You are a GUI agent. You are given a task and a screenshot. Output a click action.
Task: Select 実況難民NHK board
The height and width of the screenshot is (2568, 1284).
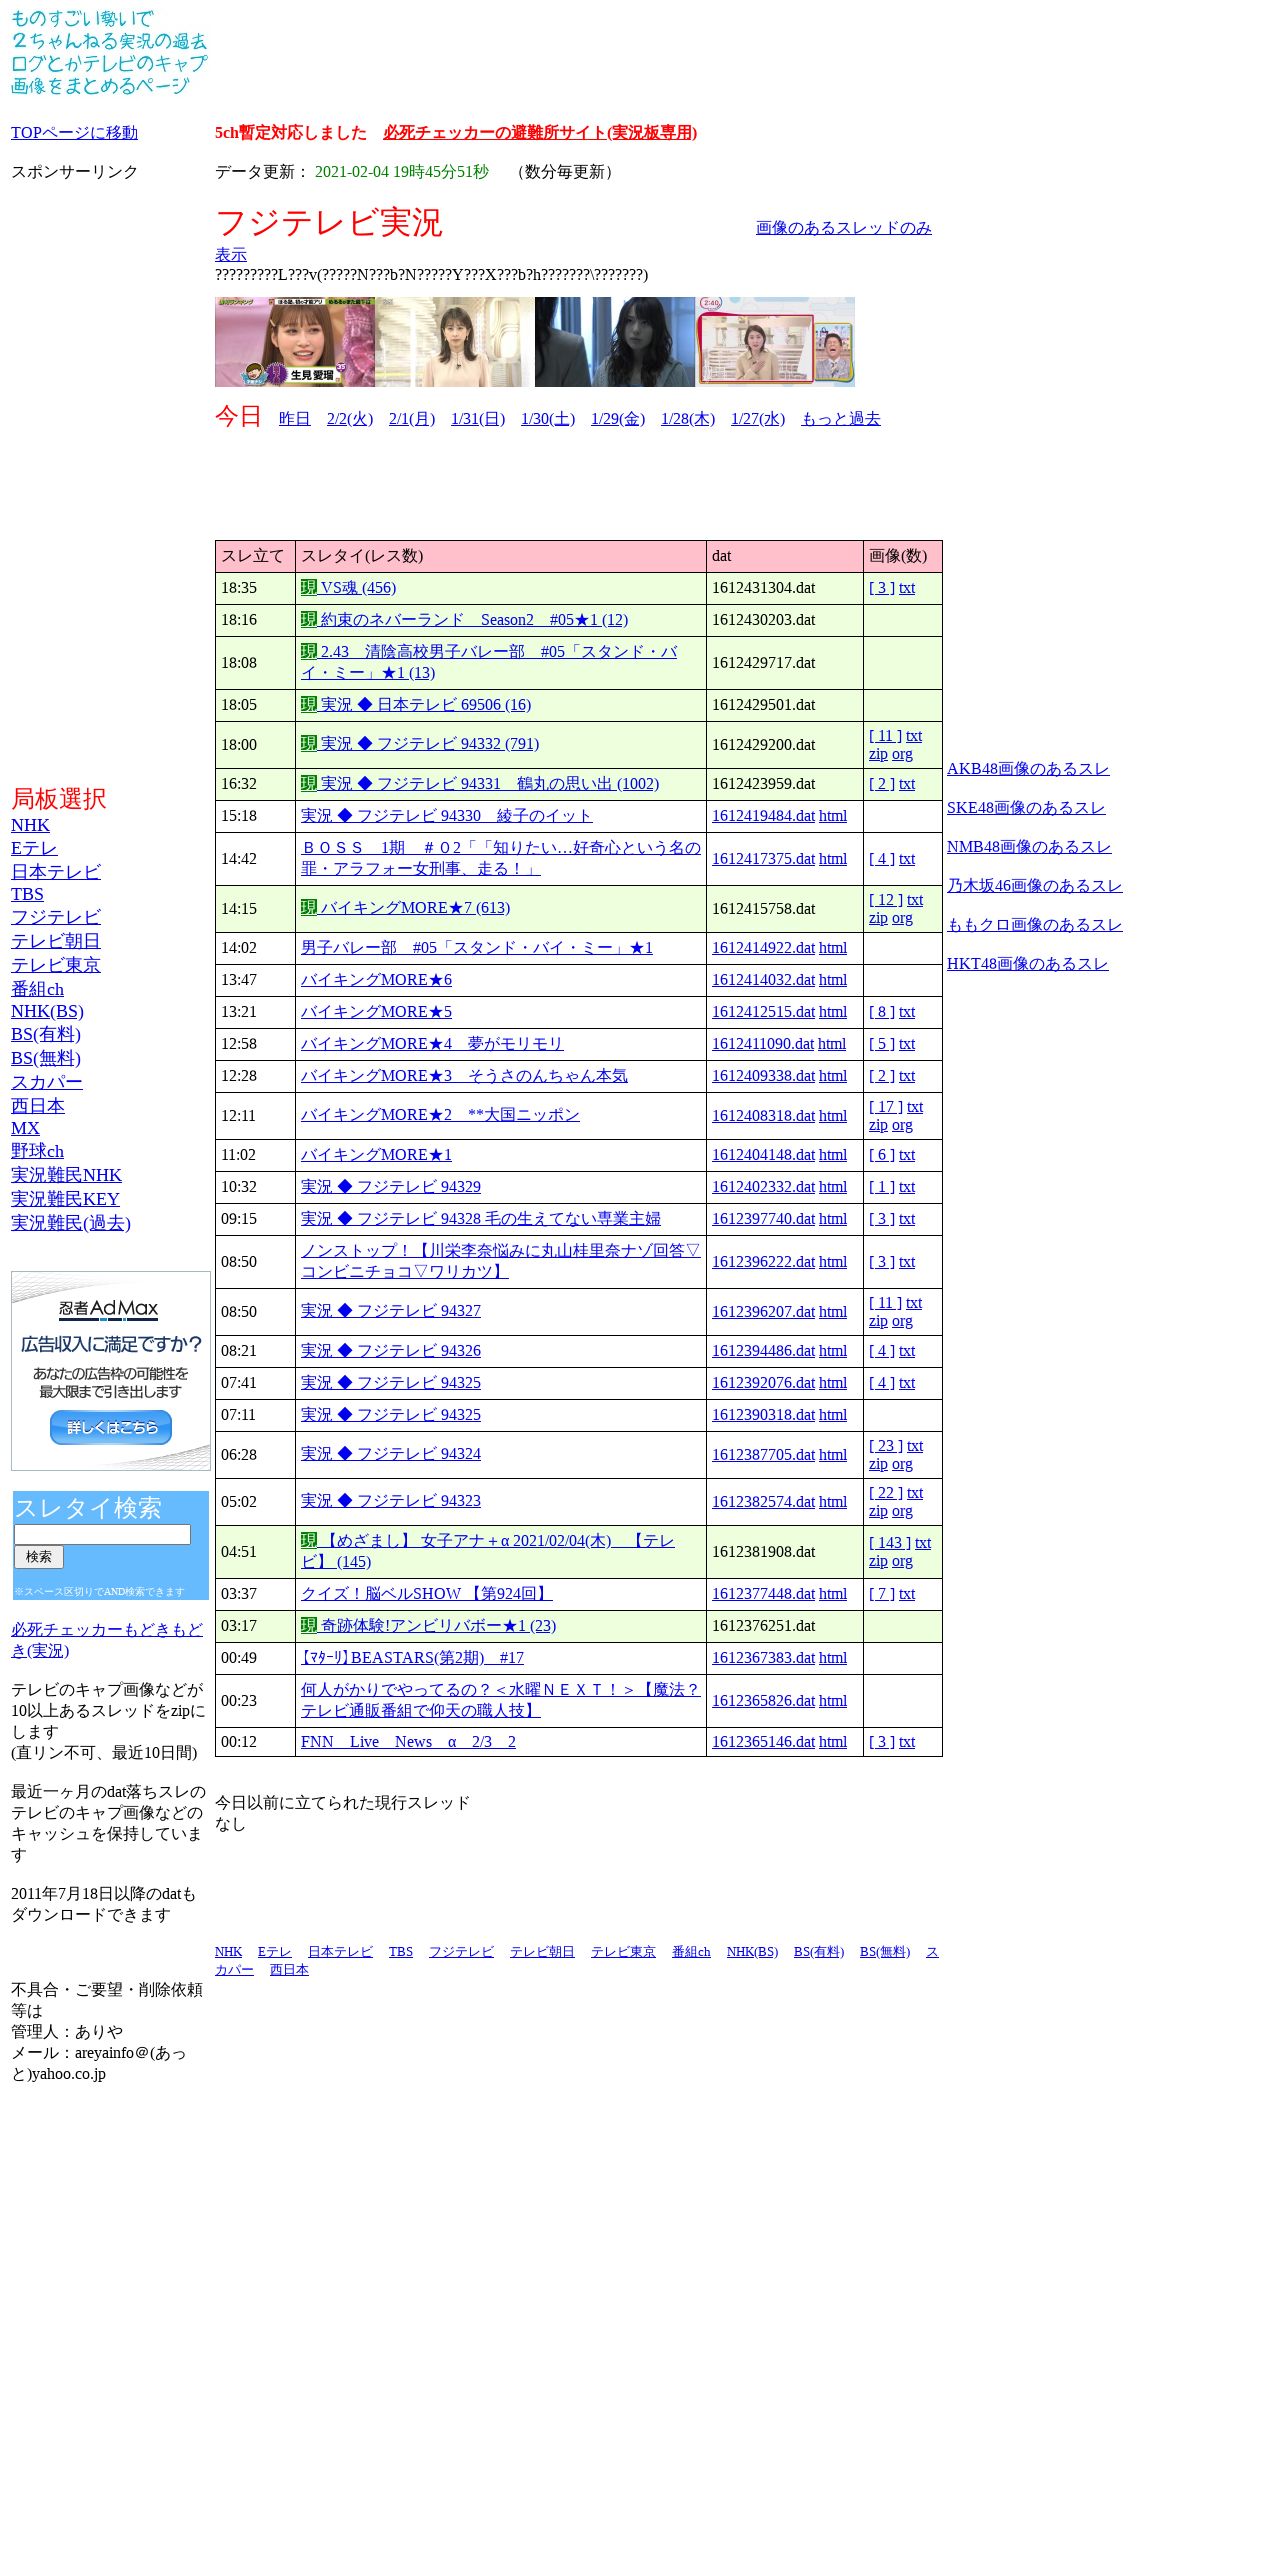(x=66, y=1176)
